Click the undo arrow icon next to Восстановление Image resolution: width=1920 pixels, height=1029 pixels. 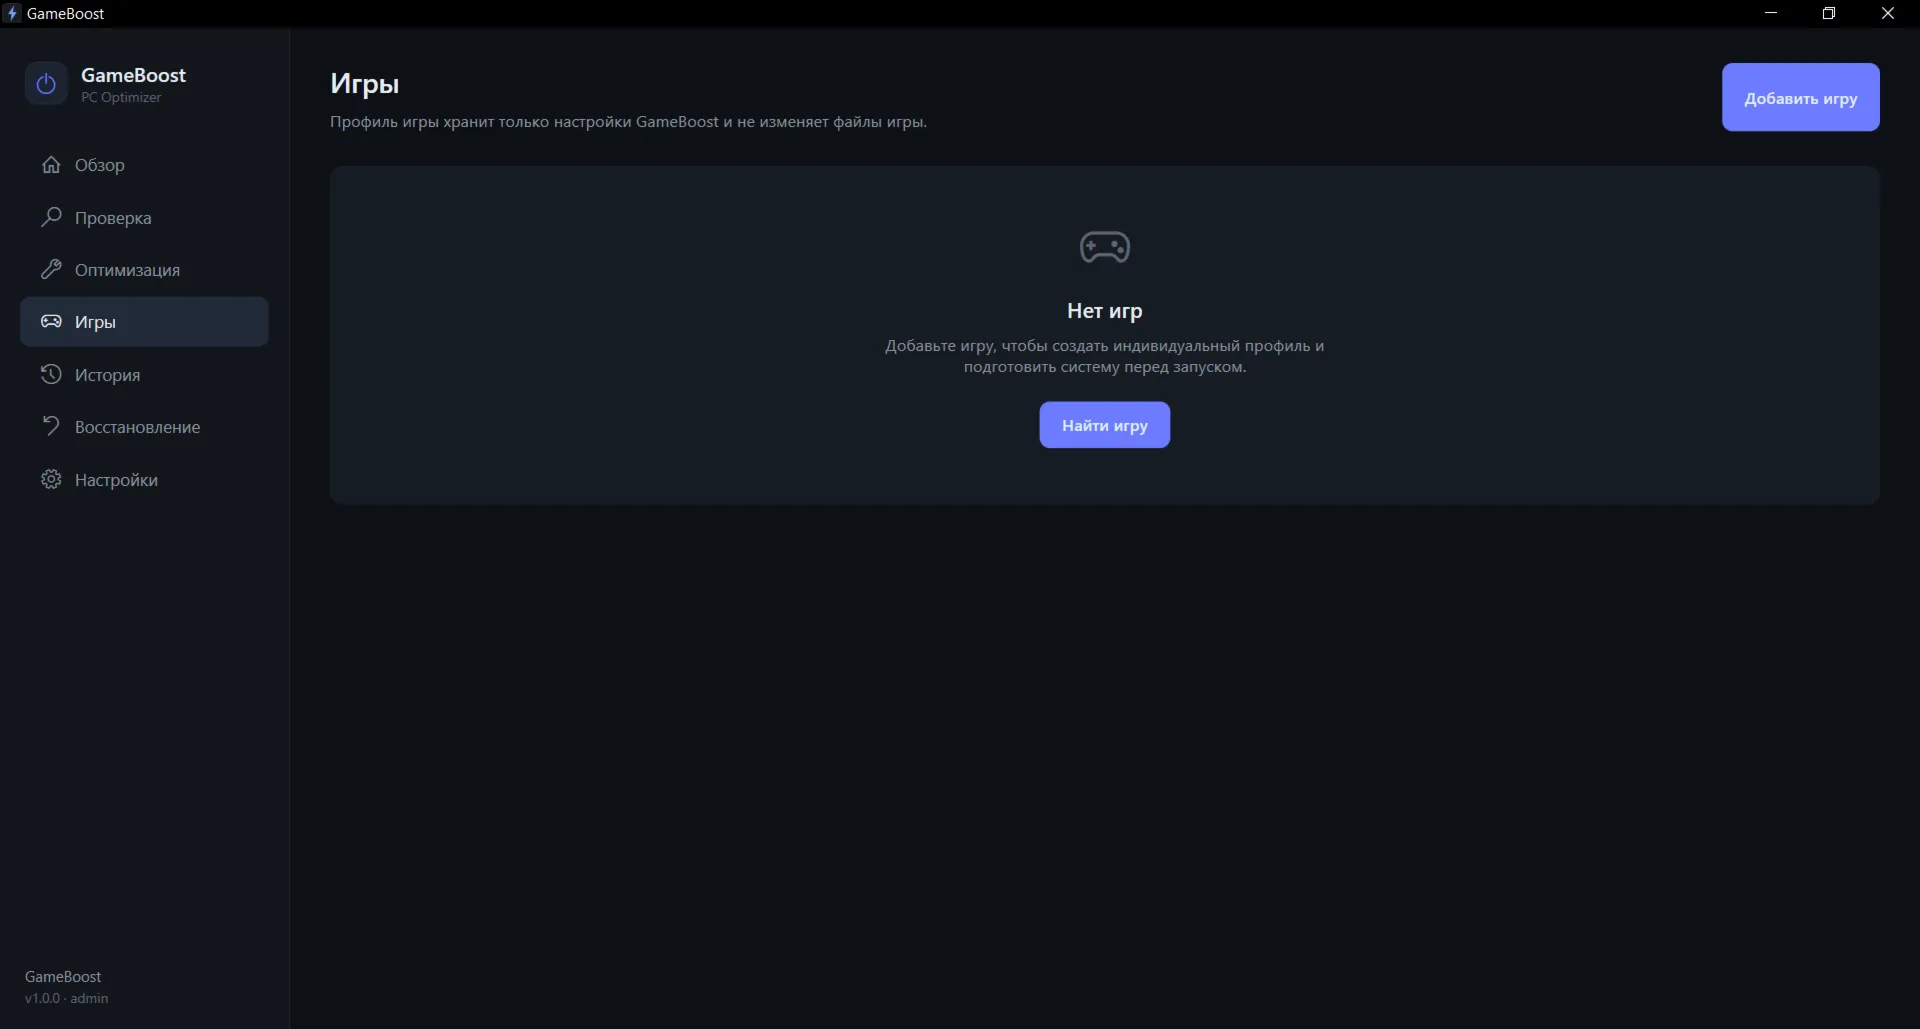pyautogui.click(x=51, y=426)
